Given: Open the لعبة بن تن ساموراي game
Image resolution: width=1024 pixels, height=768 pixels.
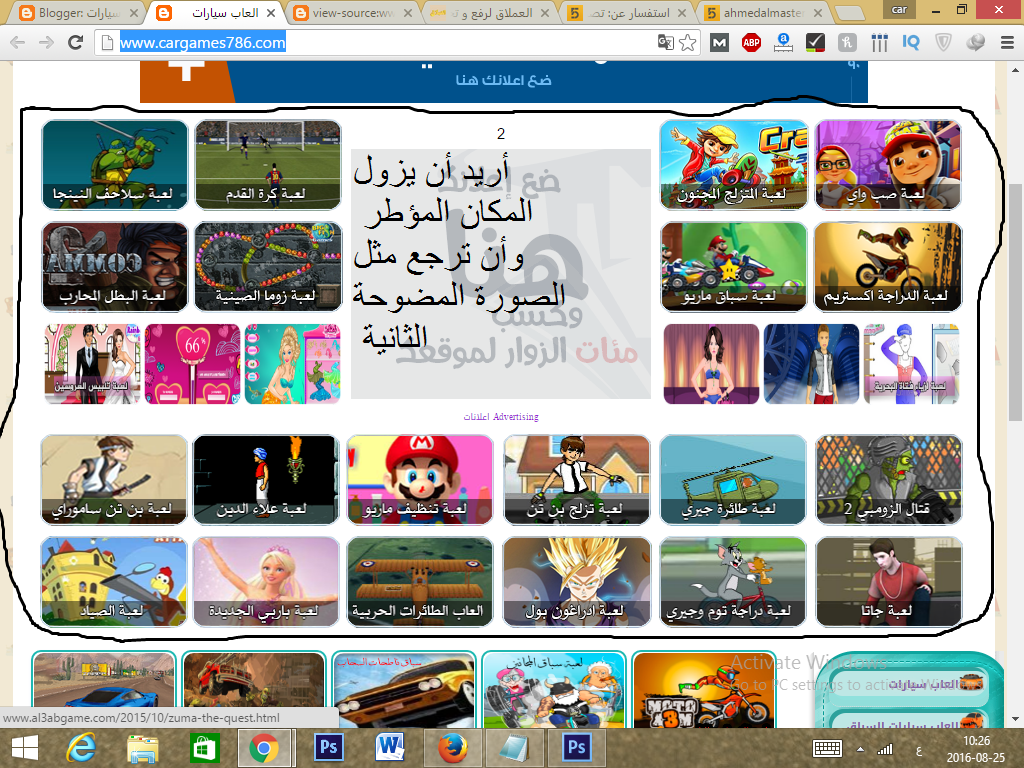Looking at the screenshot, I should [x=114, y=480].
